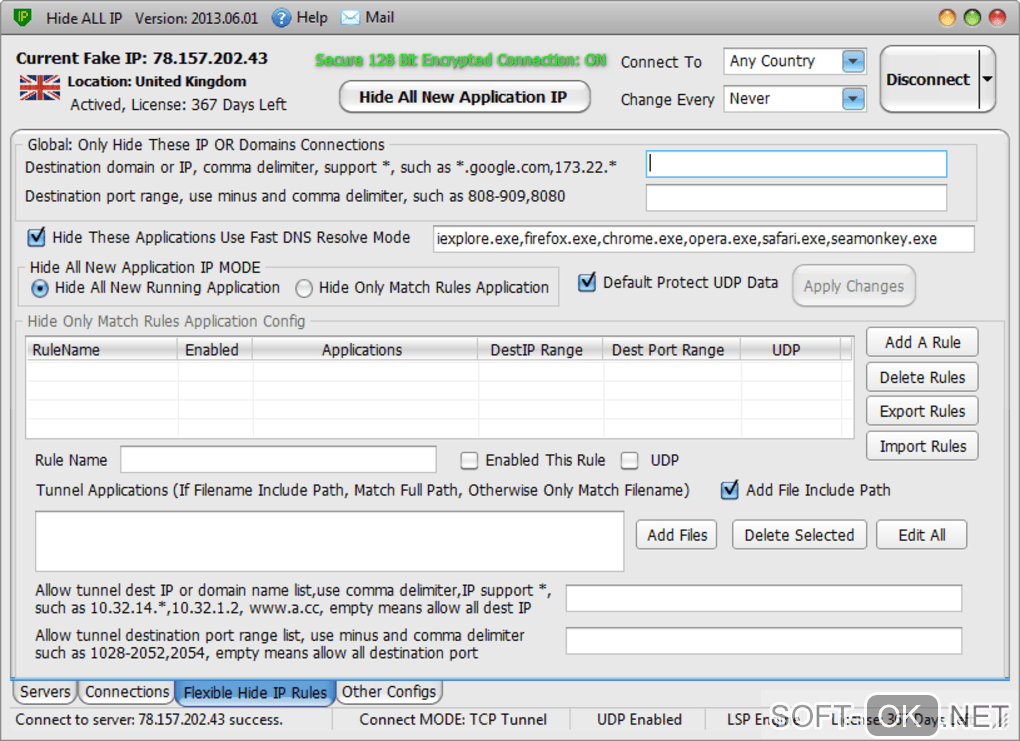Click Hide All New Application IP button

[x=464, y=97]
